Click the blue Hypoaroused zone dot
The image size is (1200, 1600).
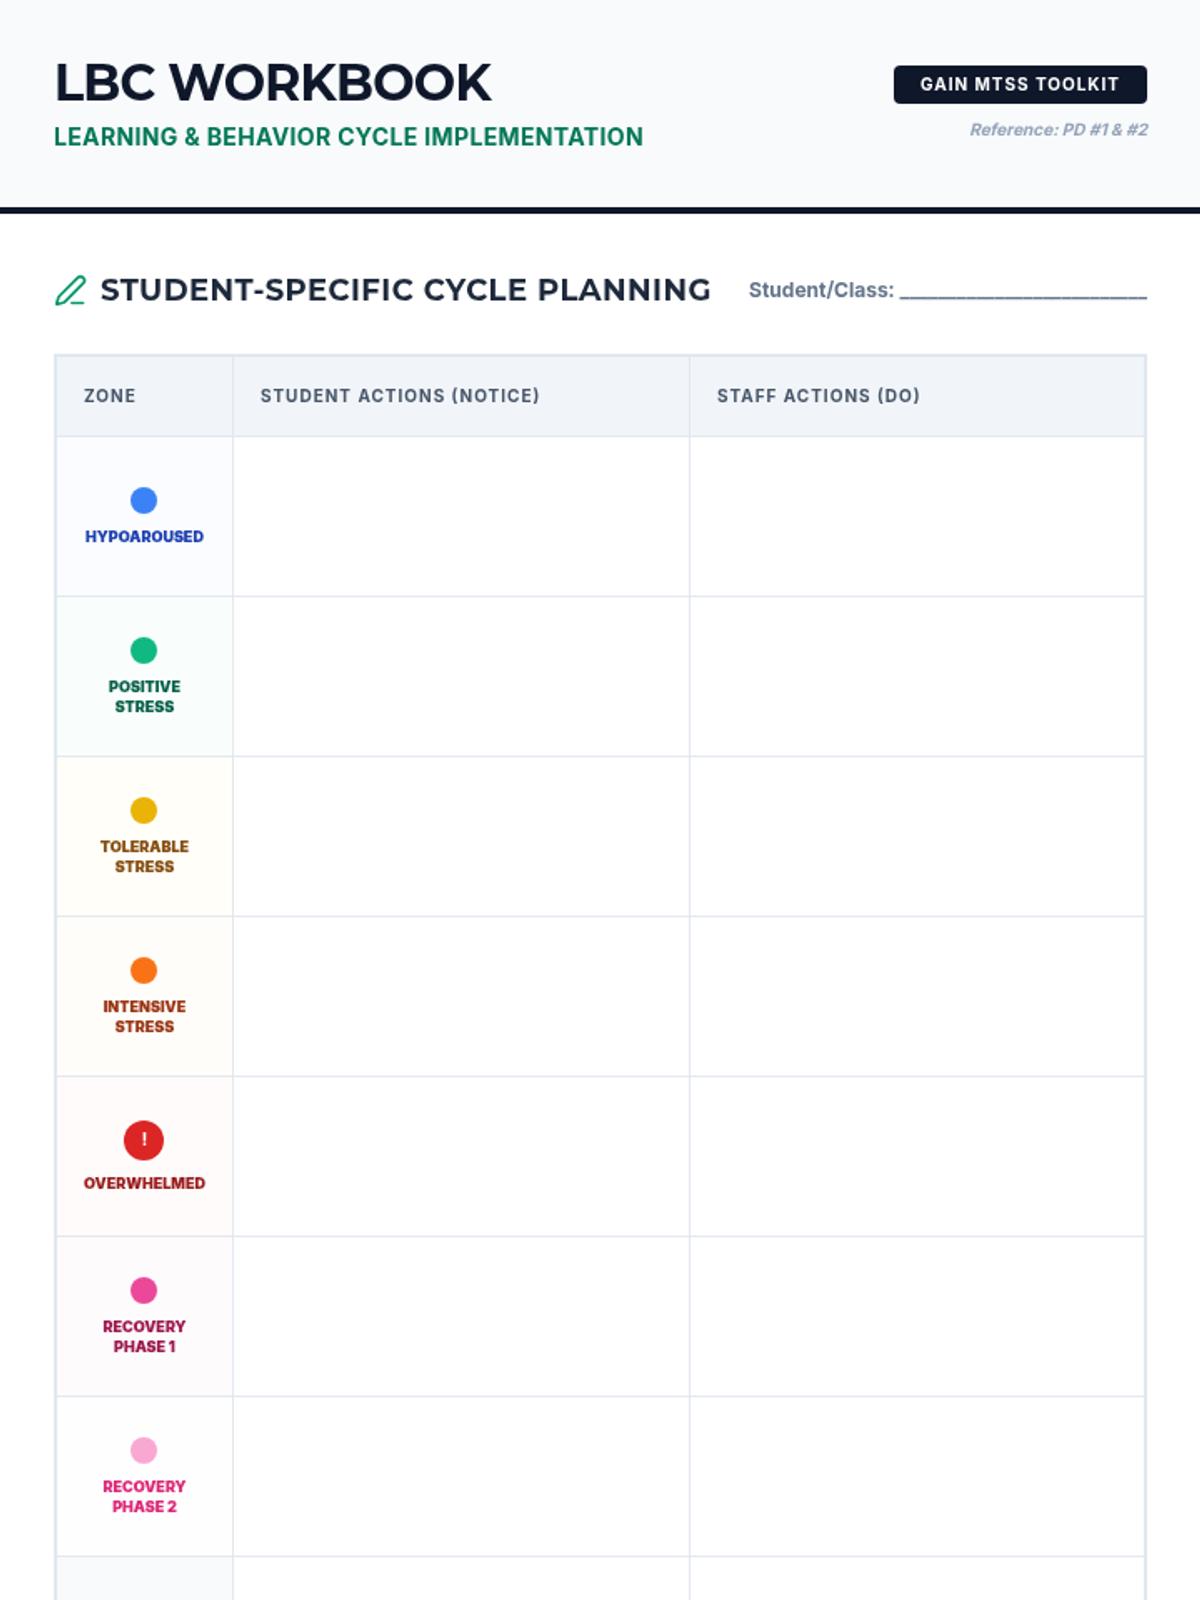[144, 500]
